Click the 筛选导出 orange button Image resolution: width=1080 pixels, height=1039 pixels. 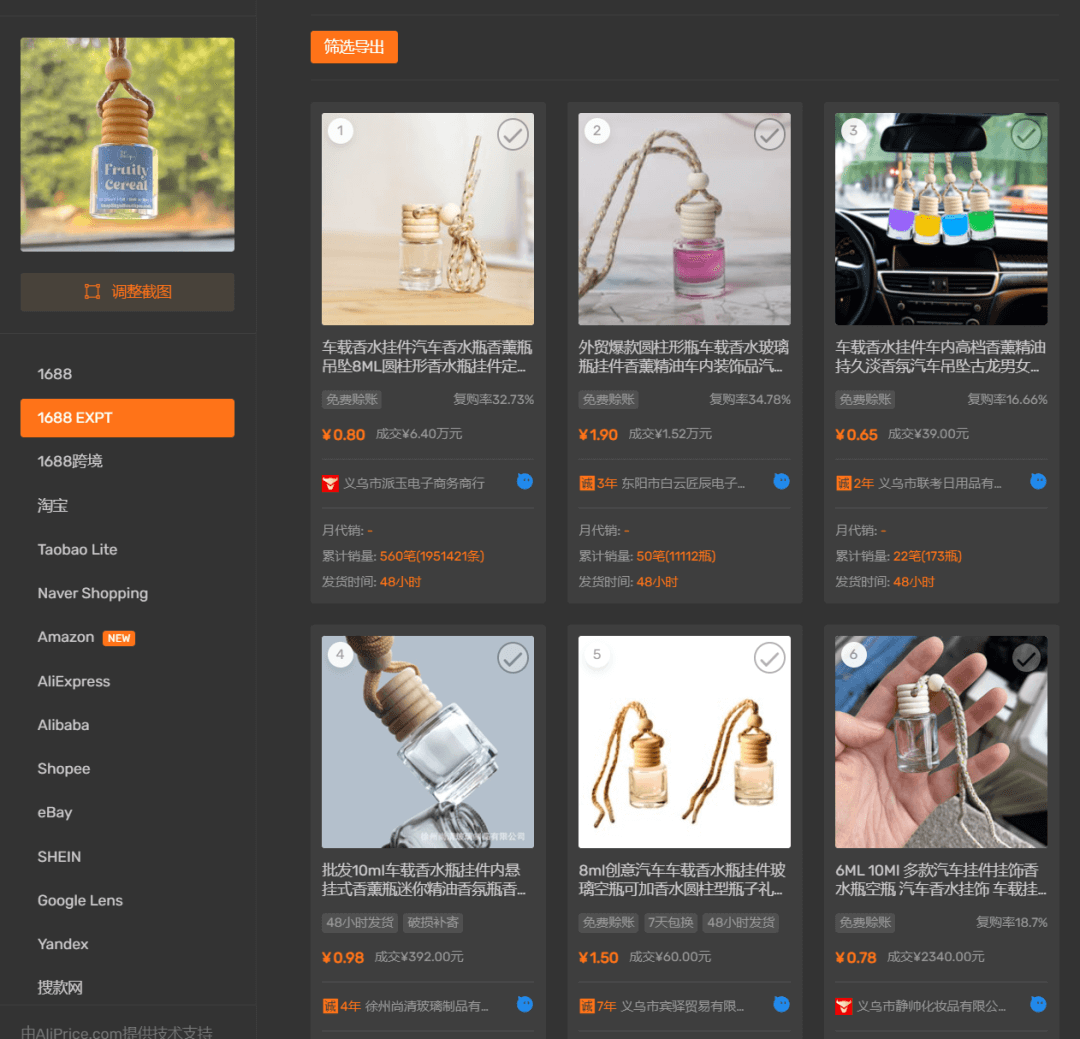click(x=354, y=47)
